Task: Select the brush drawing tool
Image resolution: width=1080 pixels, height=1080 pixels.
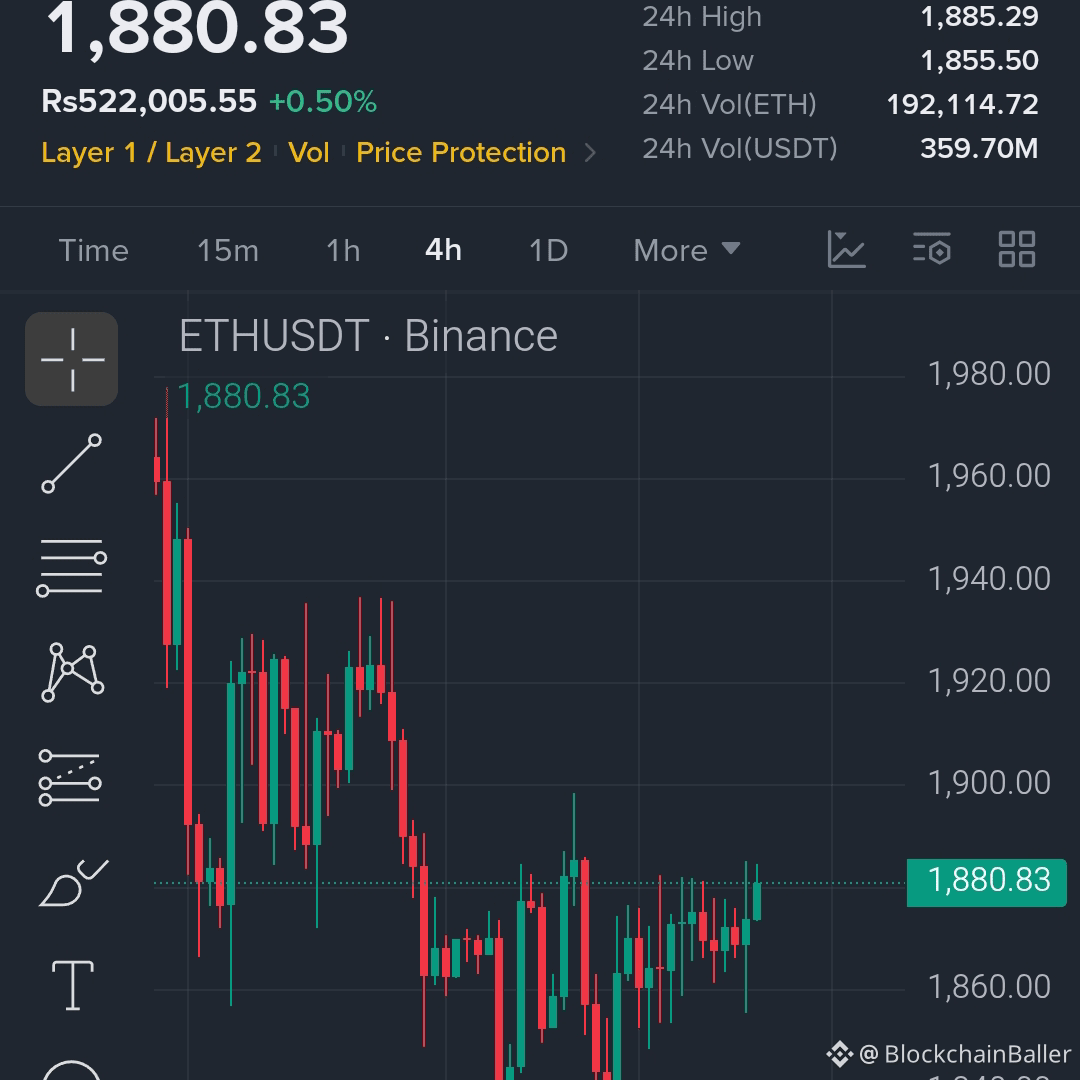Action: (73, 882)
